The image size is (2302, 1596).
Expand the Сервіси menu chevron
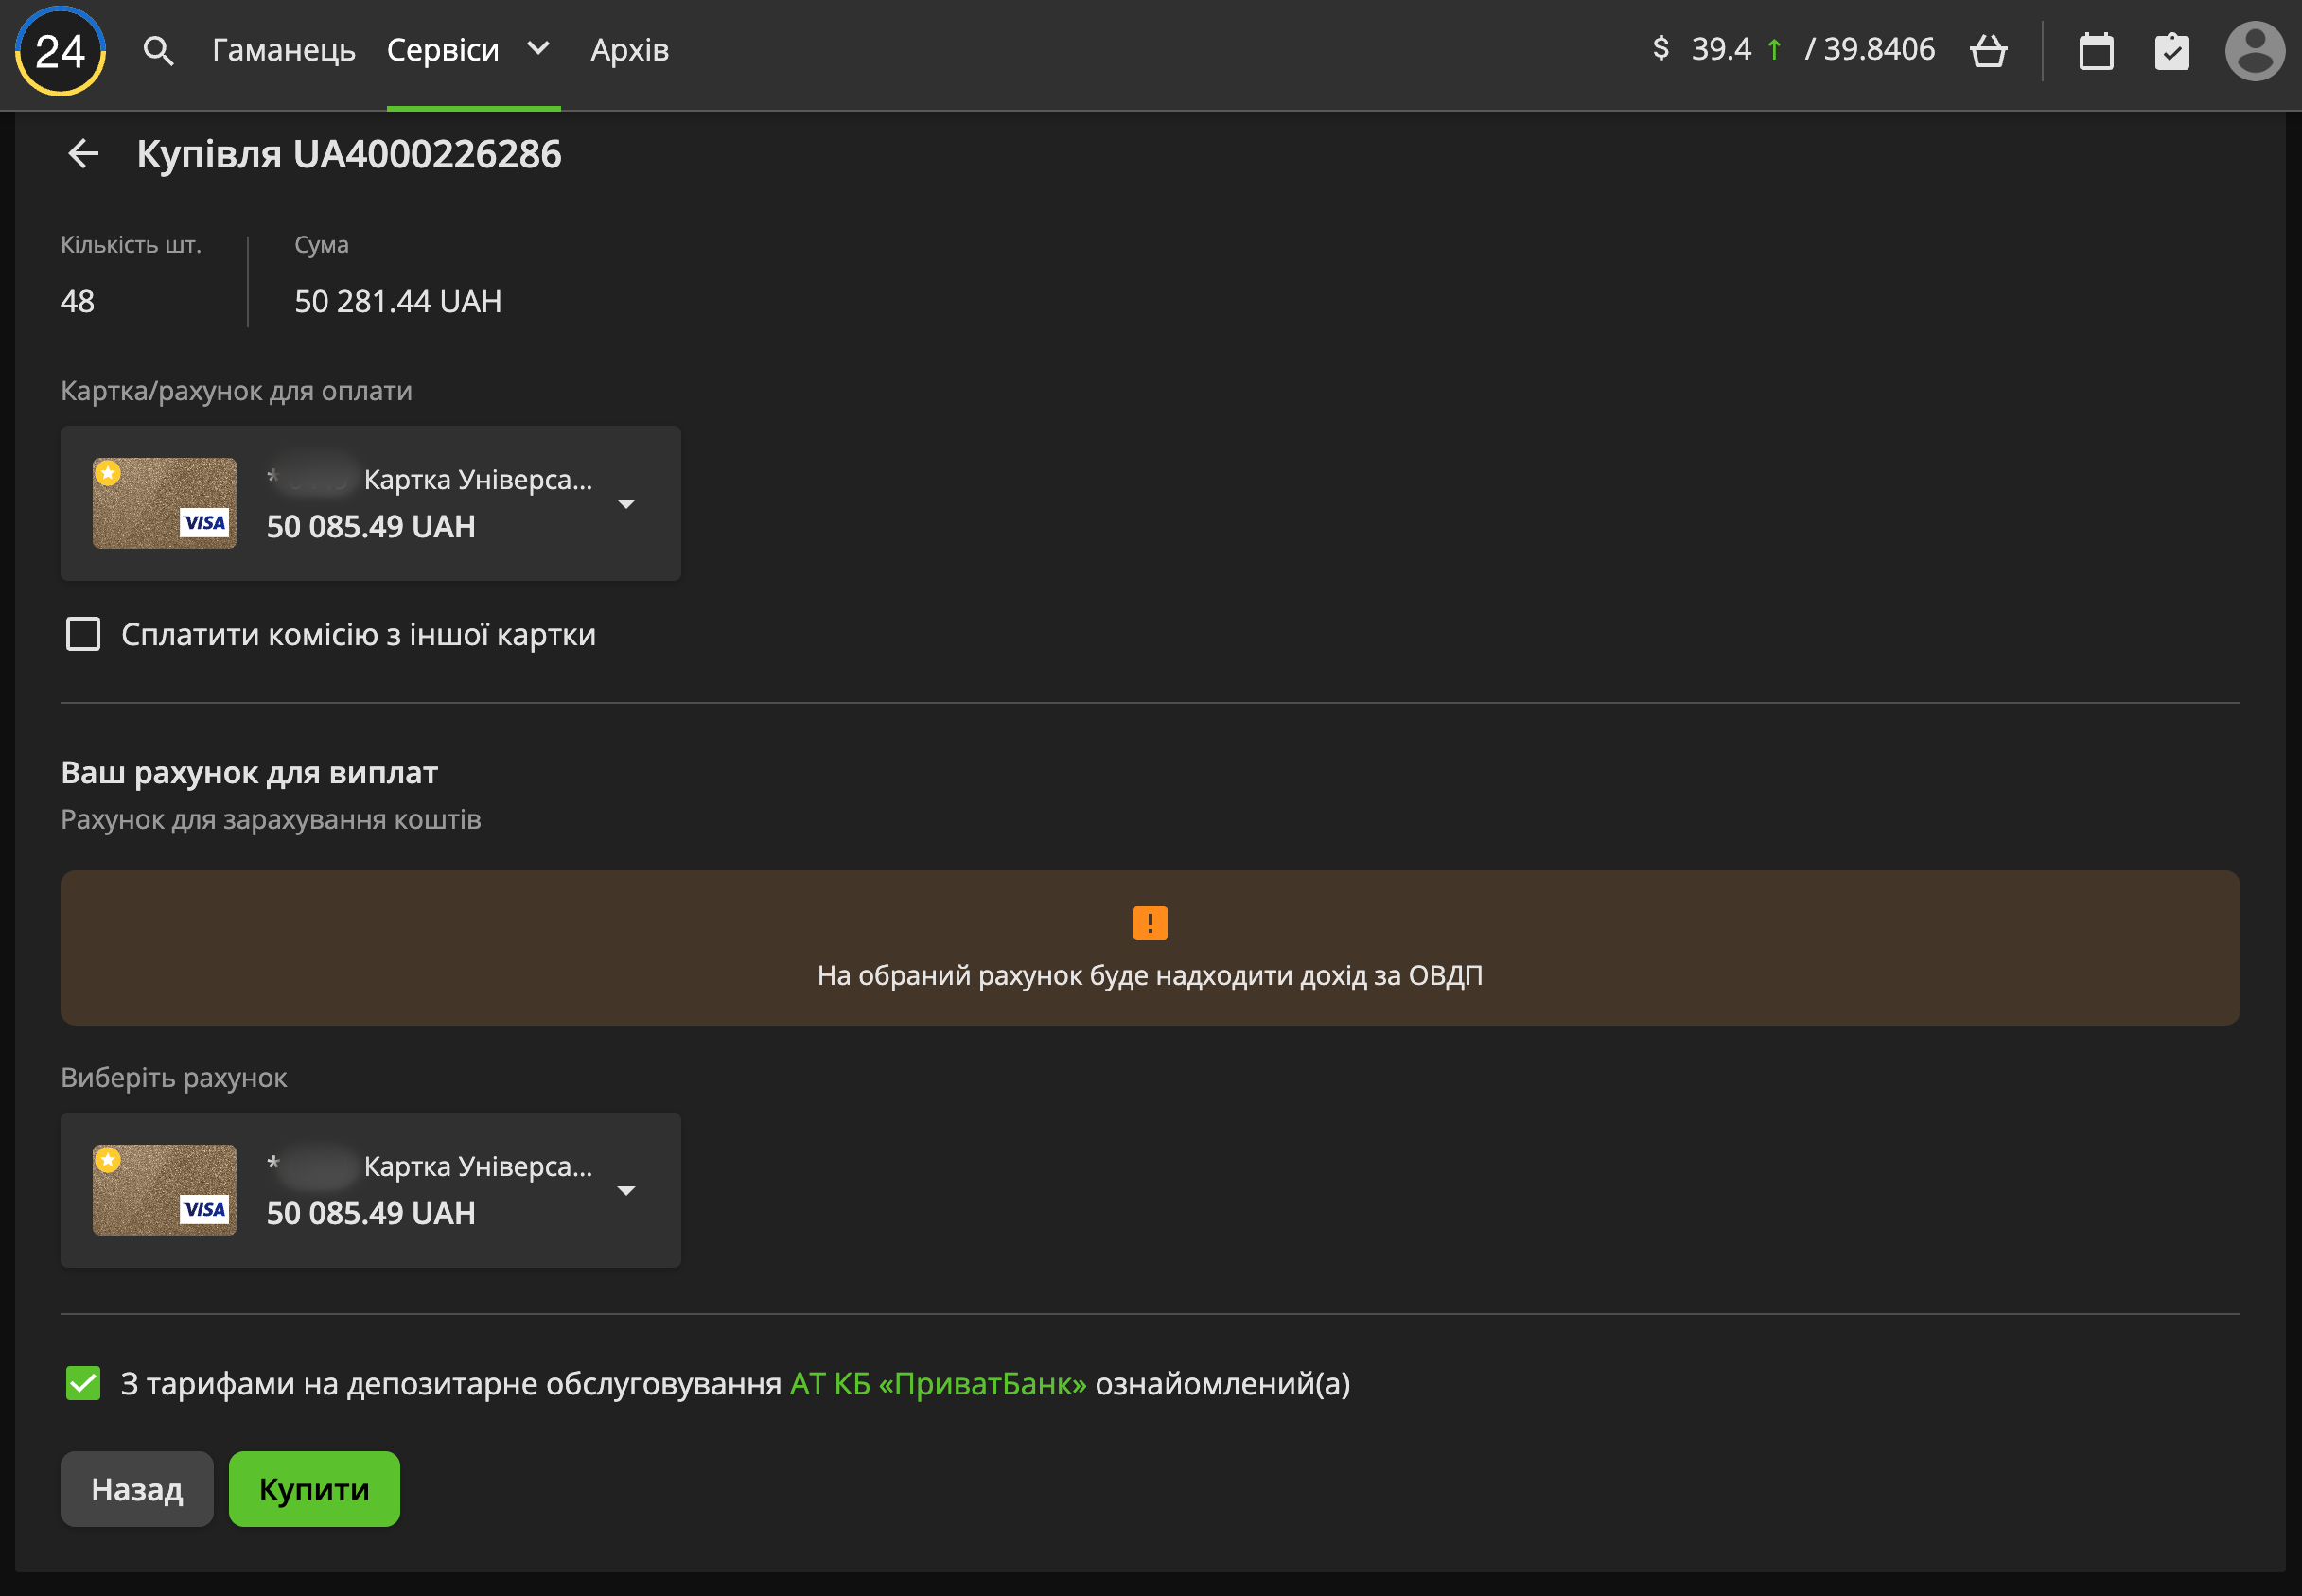[538, 48]
